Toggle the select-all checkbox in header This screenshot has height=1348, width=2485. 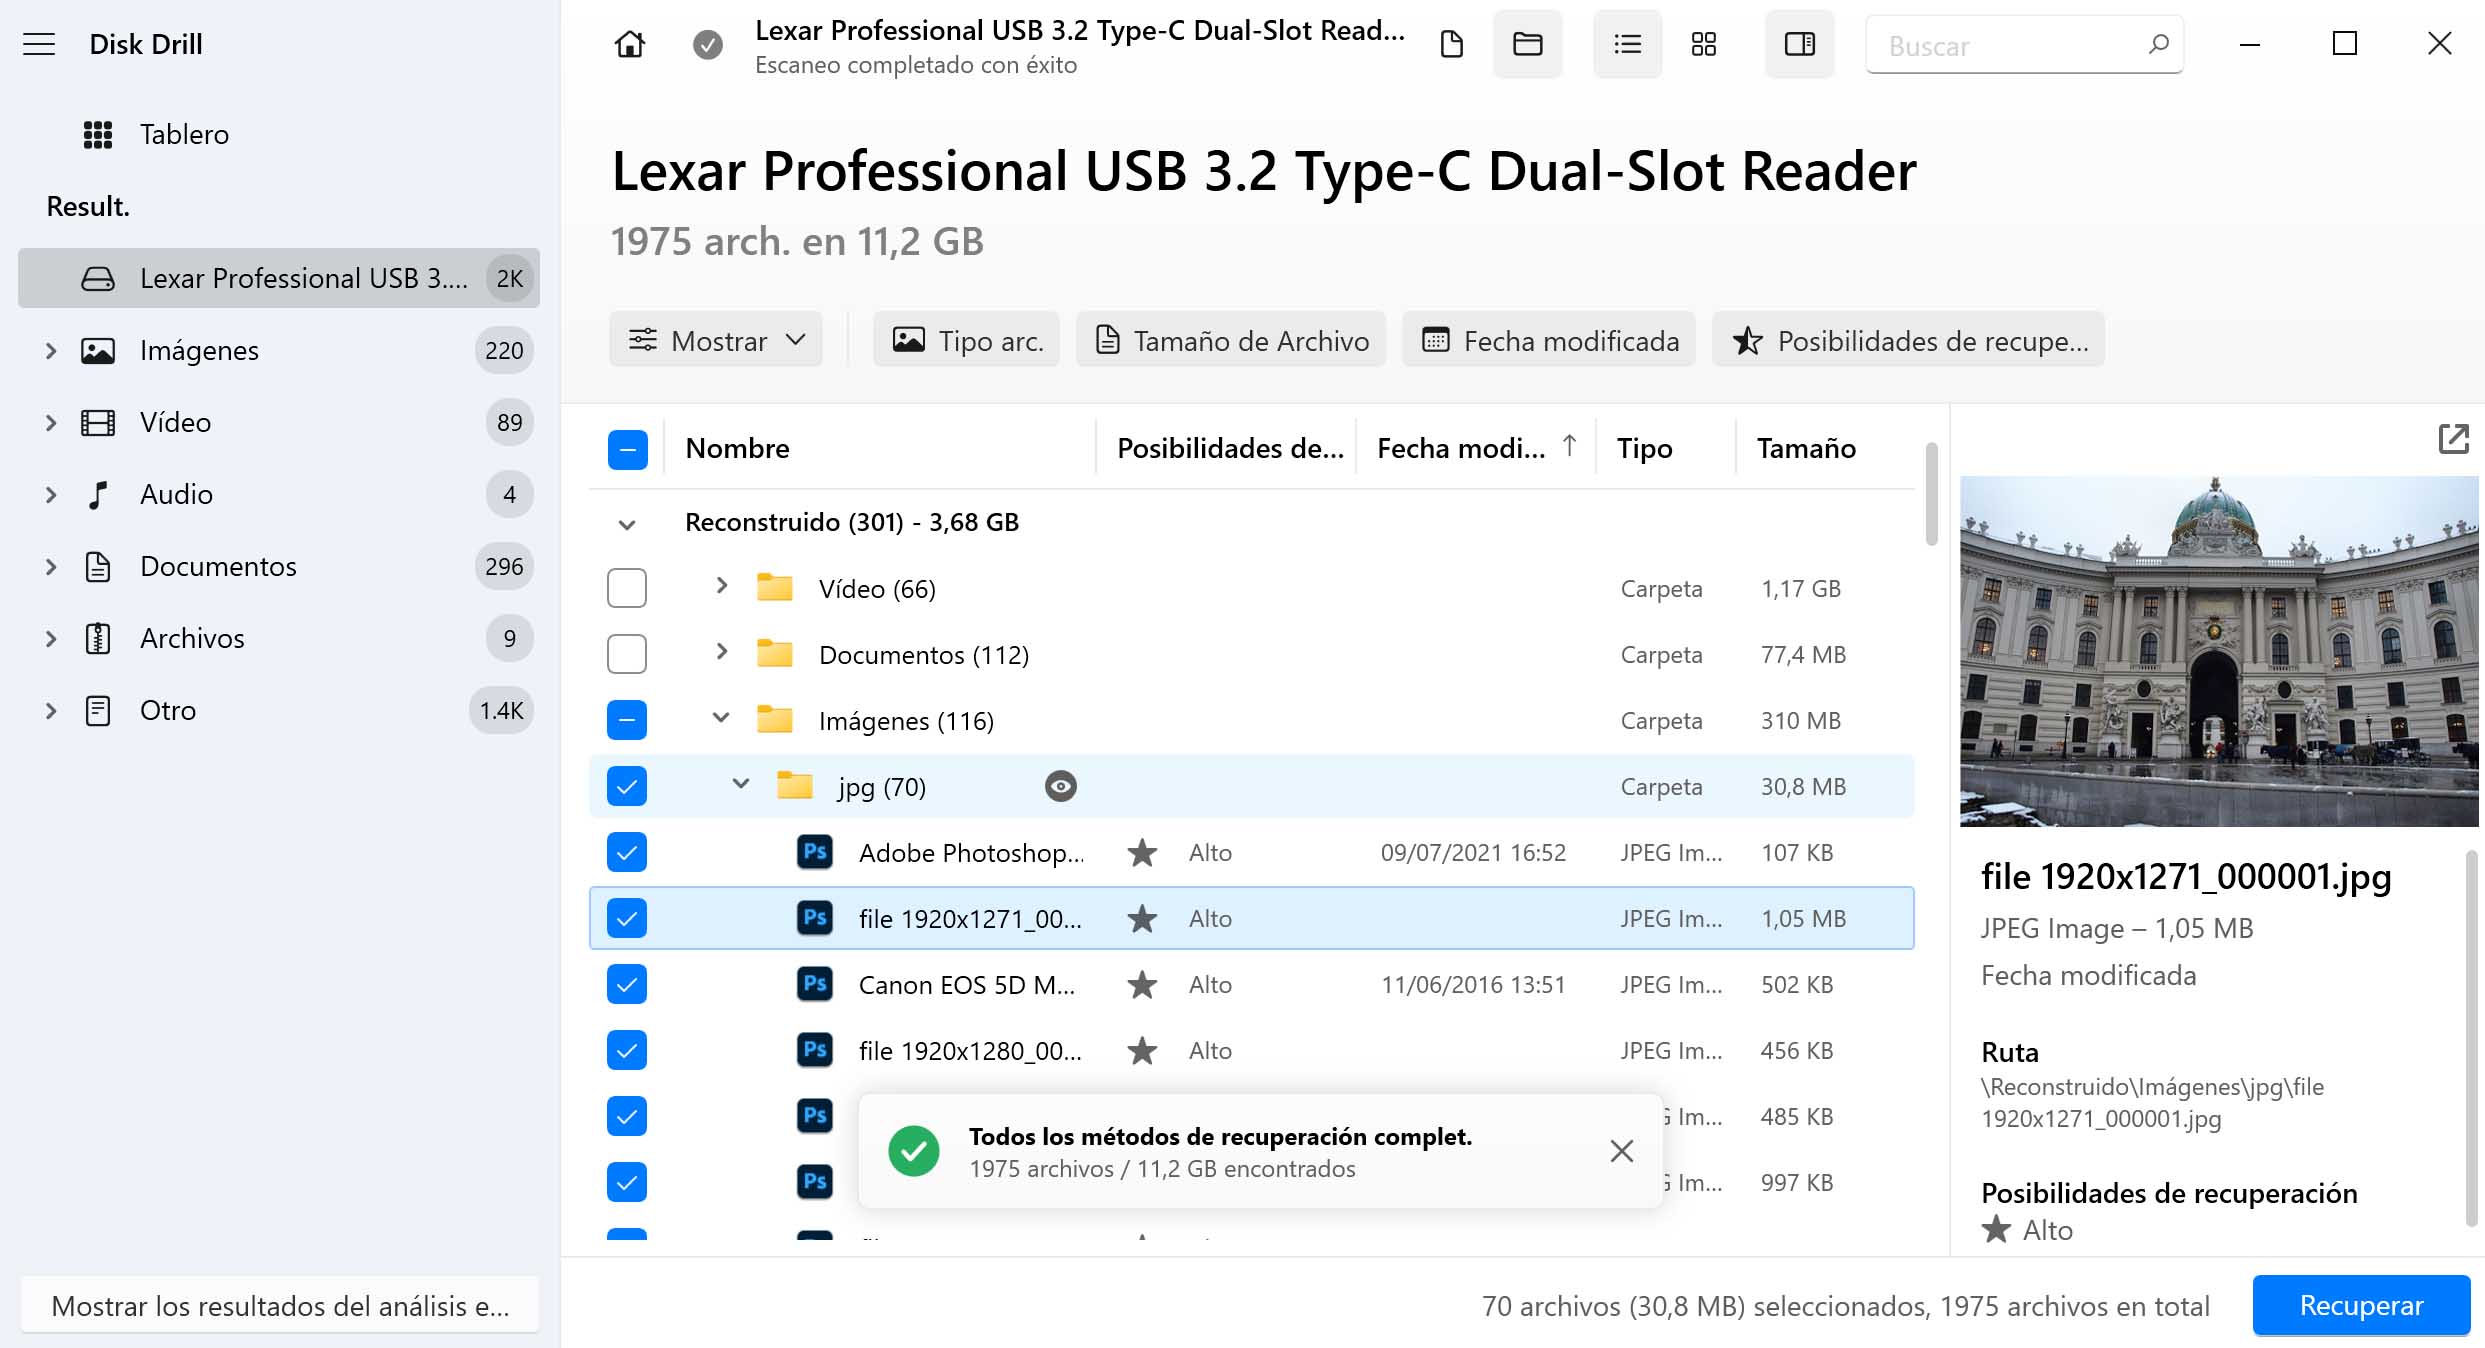(x=627, y=449)
